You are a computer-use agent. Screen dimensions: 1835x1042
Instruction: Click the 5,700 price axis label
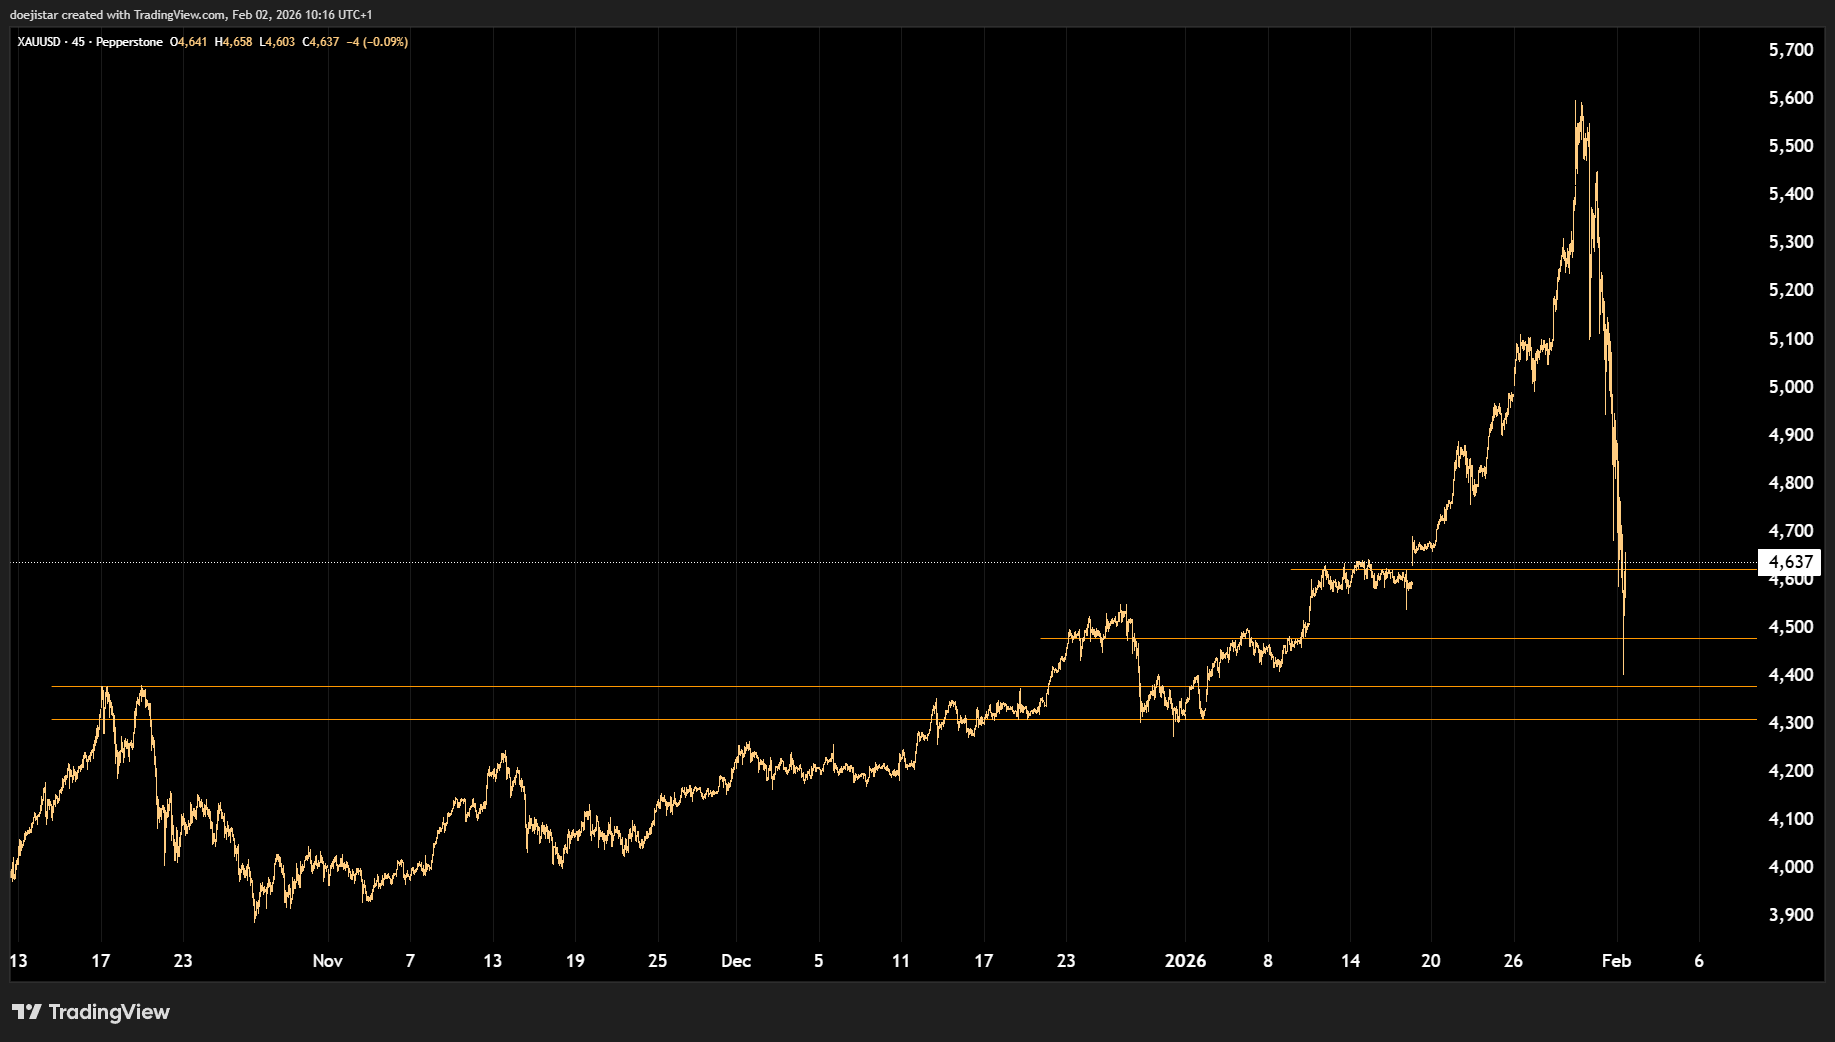(x=1790, y=50)
